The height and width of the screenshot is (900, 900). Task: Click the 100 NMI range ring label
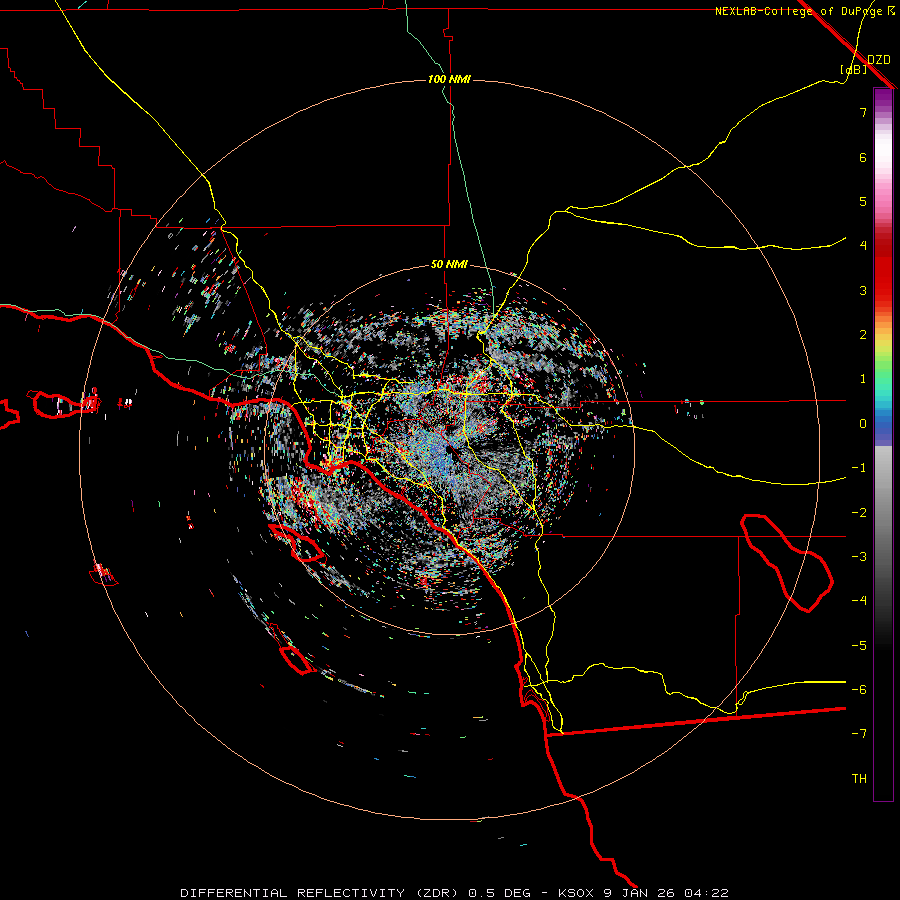coord(449,79)
